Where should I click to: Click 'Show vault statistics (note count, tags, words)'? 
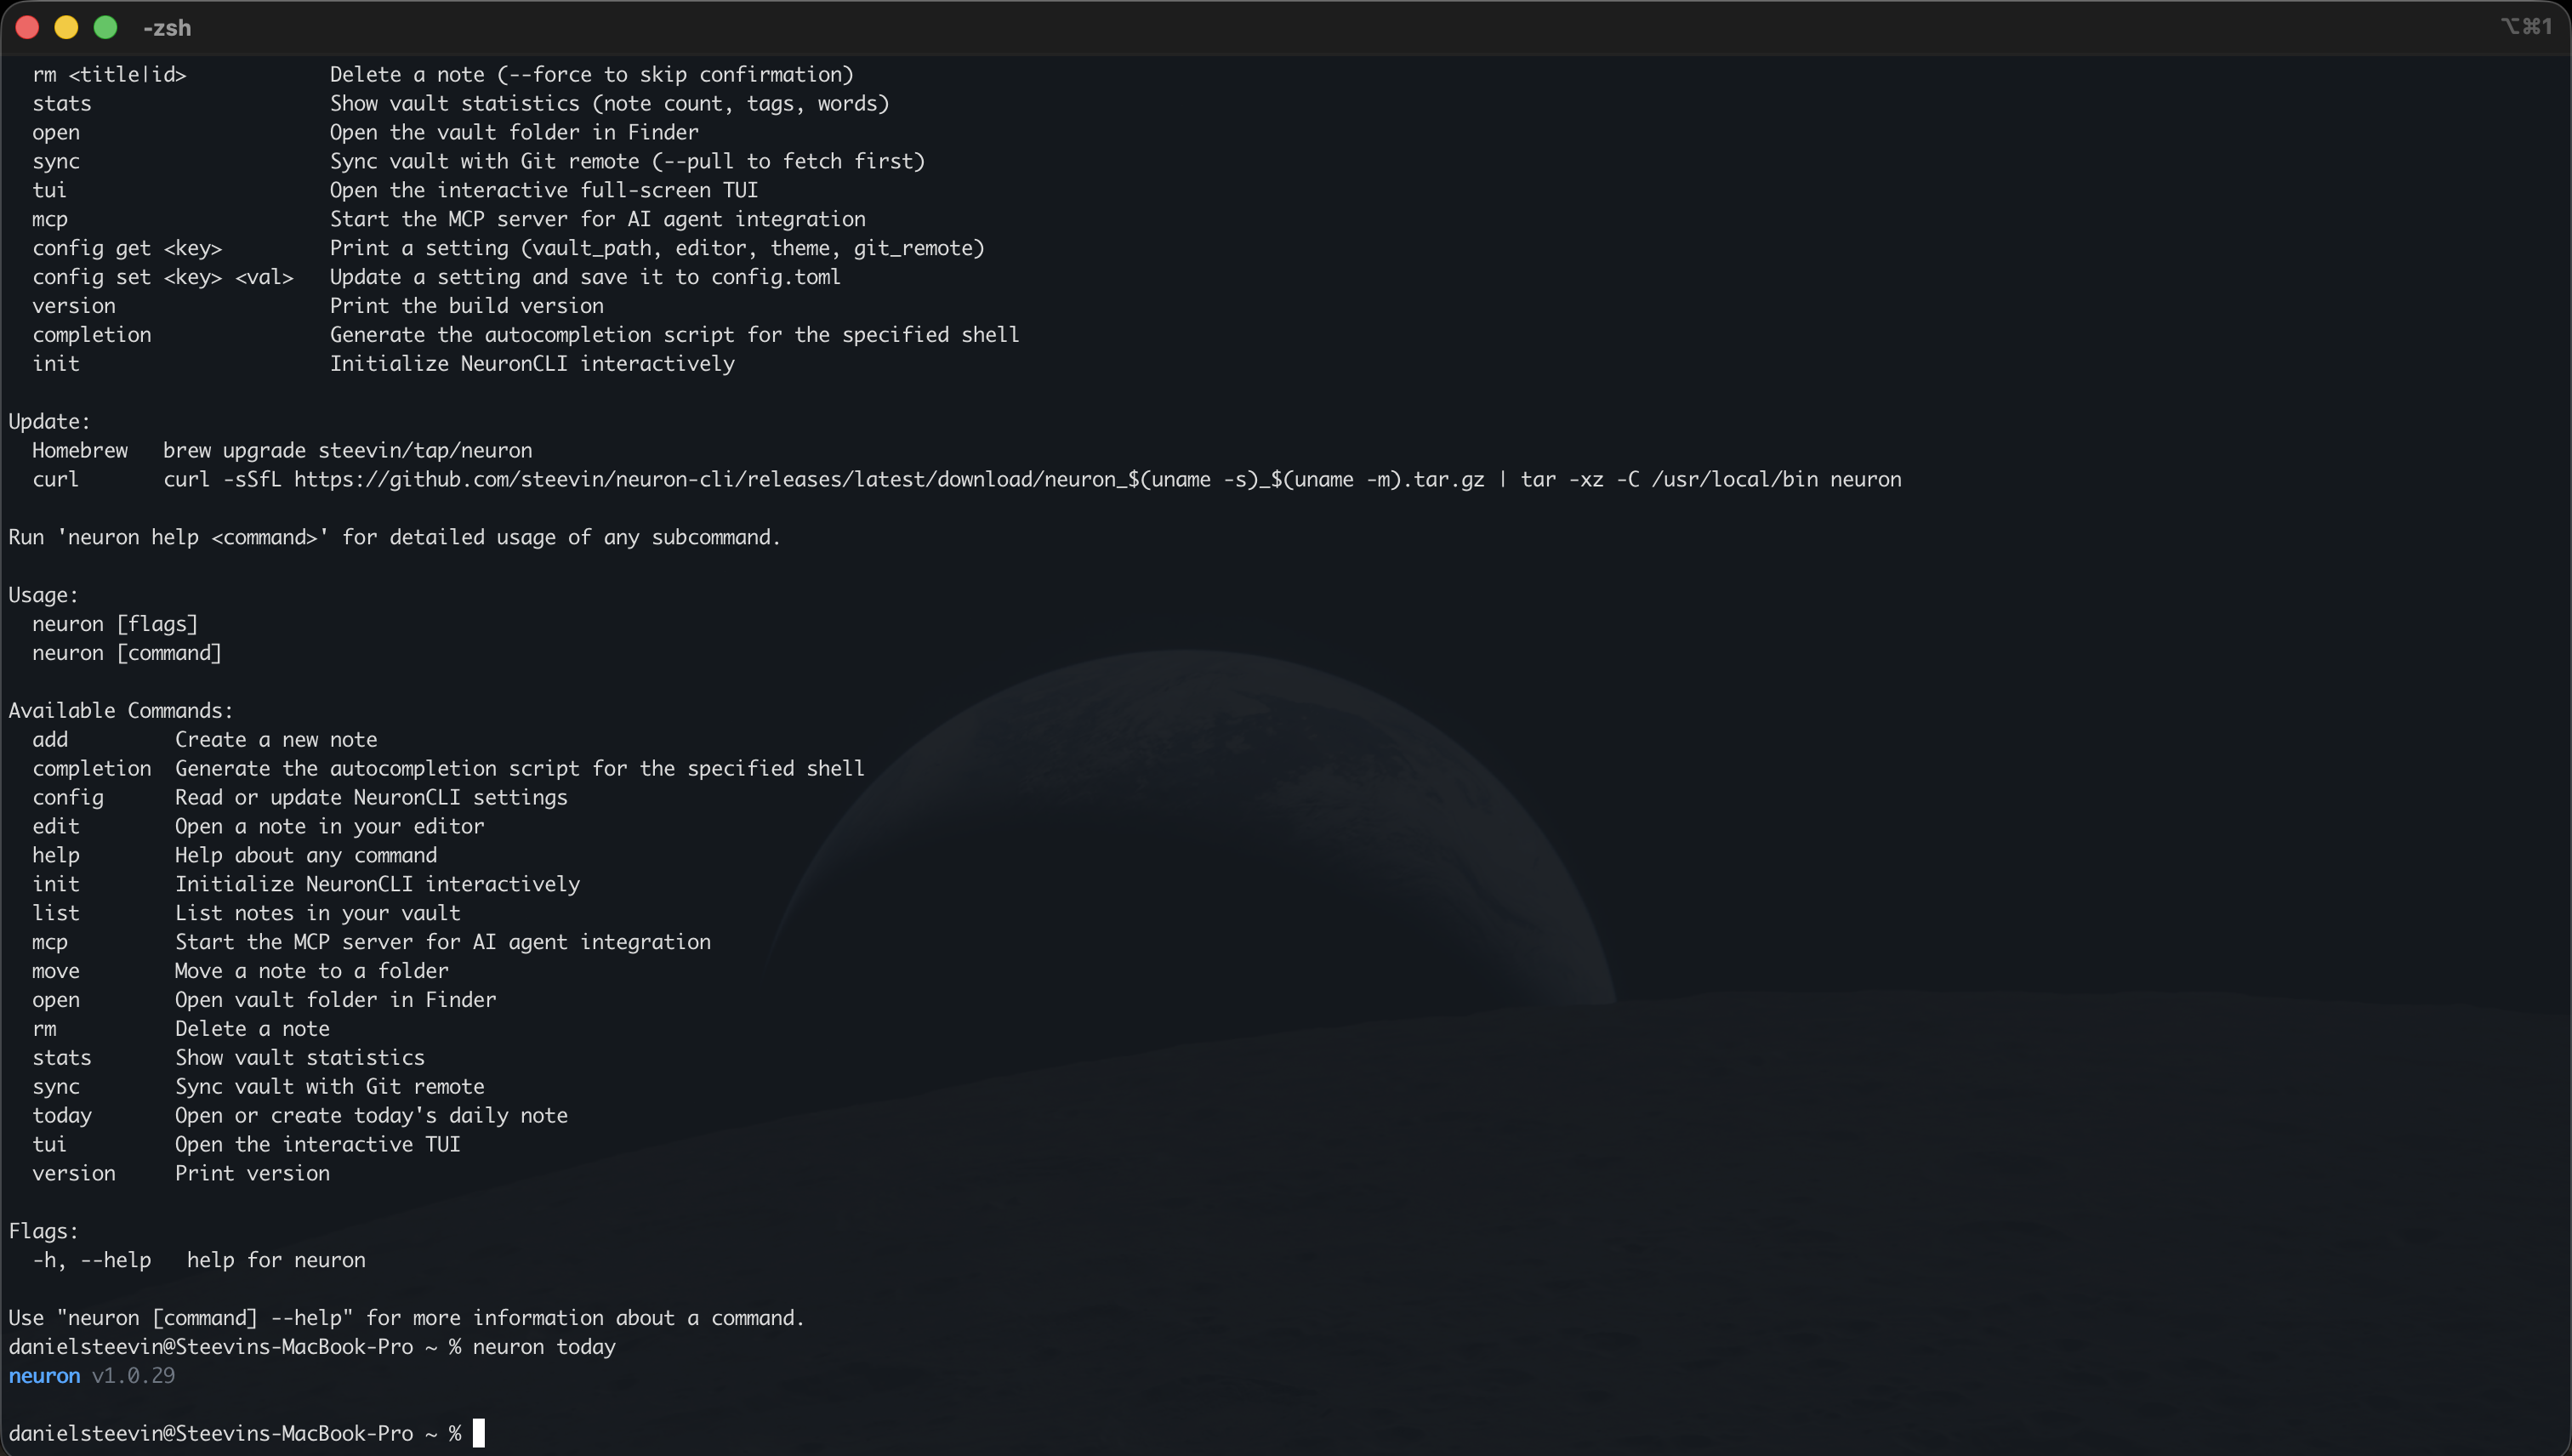610,104
